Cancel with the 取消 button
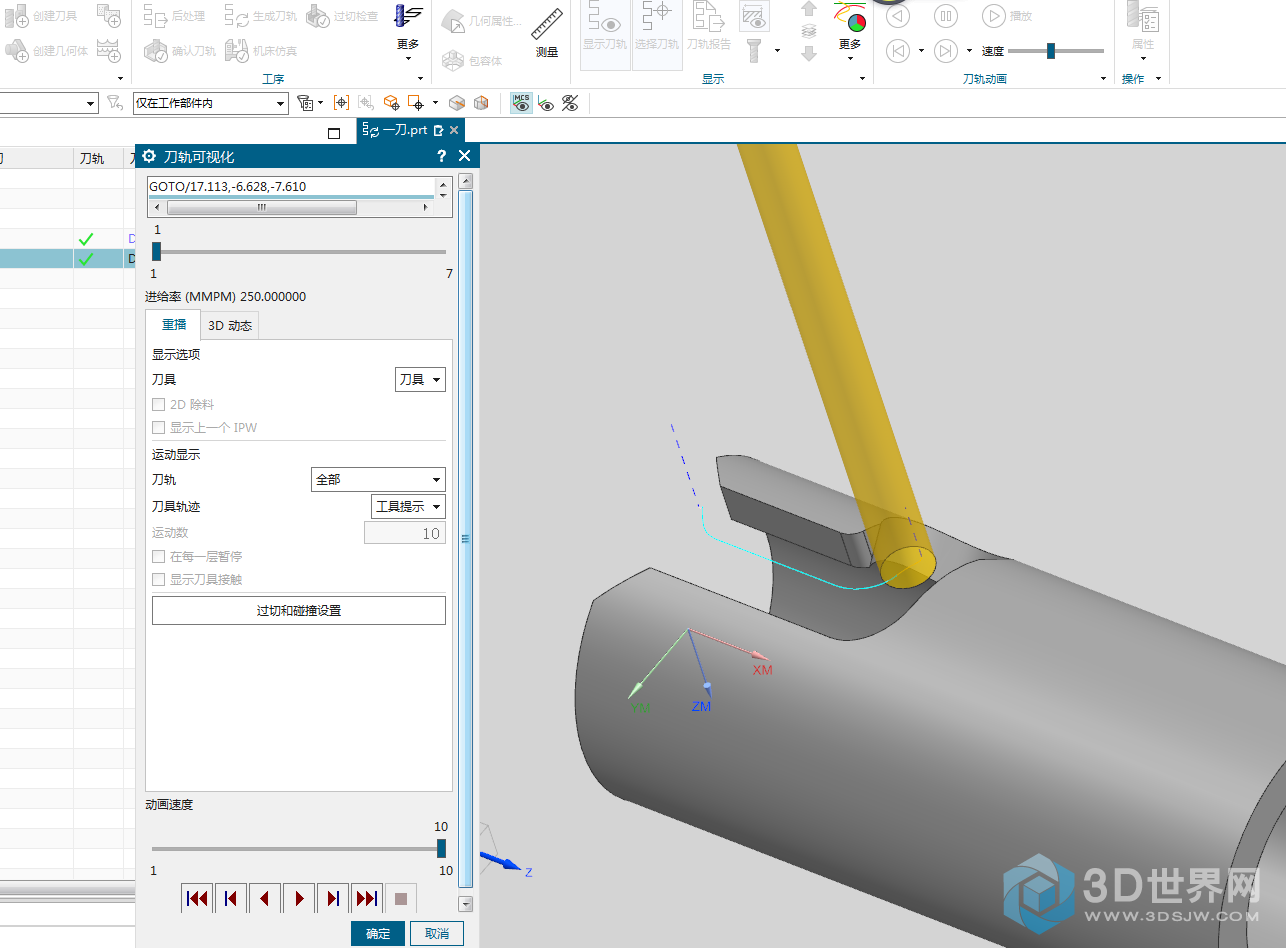1286x948 pixels. [437, 934]
